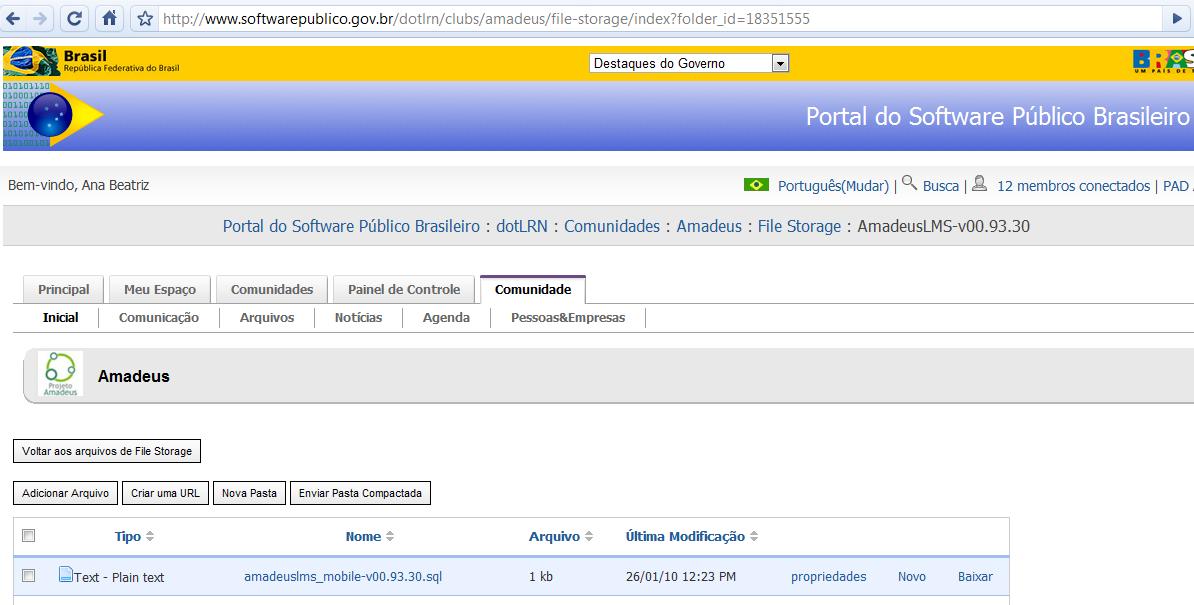The image size is (1194, 605).
Task: Click the Brasil flag logo
Action: tap(31, 61)
